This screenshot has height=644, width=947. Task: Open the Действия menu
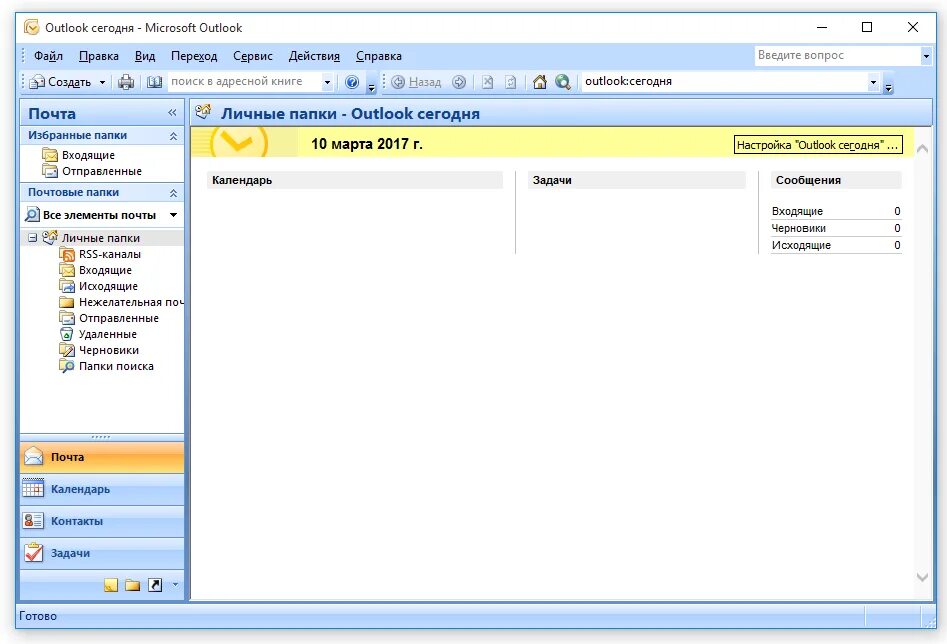tap(314, 56)
